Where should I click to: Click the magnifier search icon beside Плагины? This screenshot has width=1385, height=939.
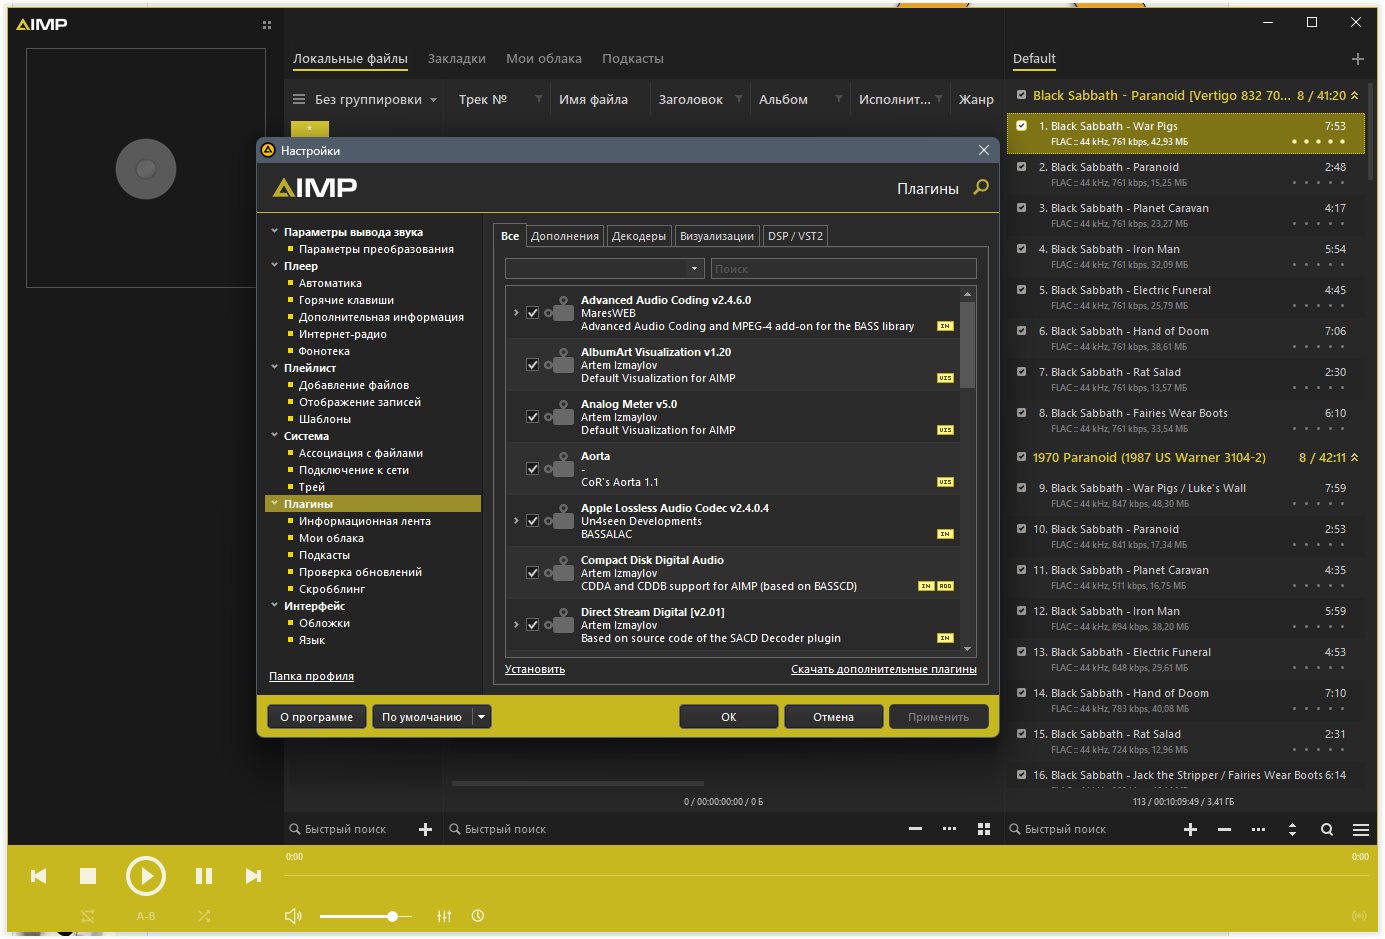981,187
